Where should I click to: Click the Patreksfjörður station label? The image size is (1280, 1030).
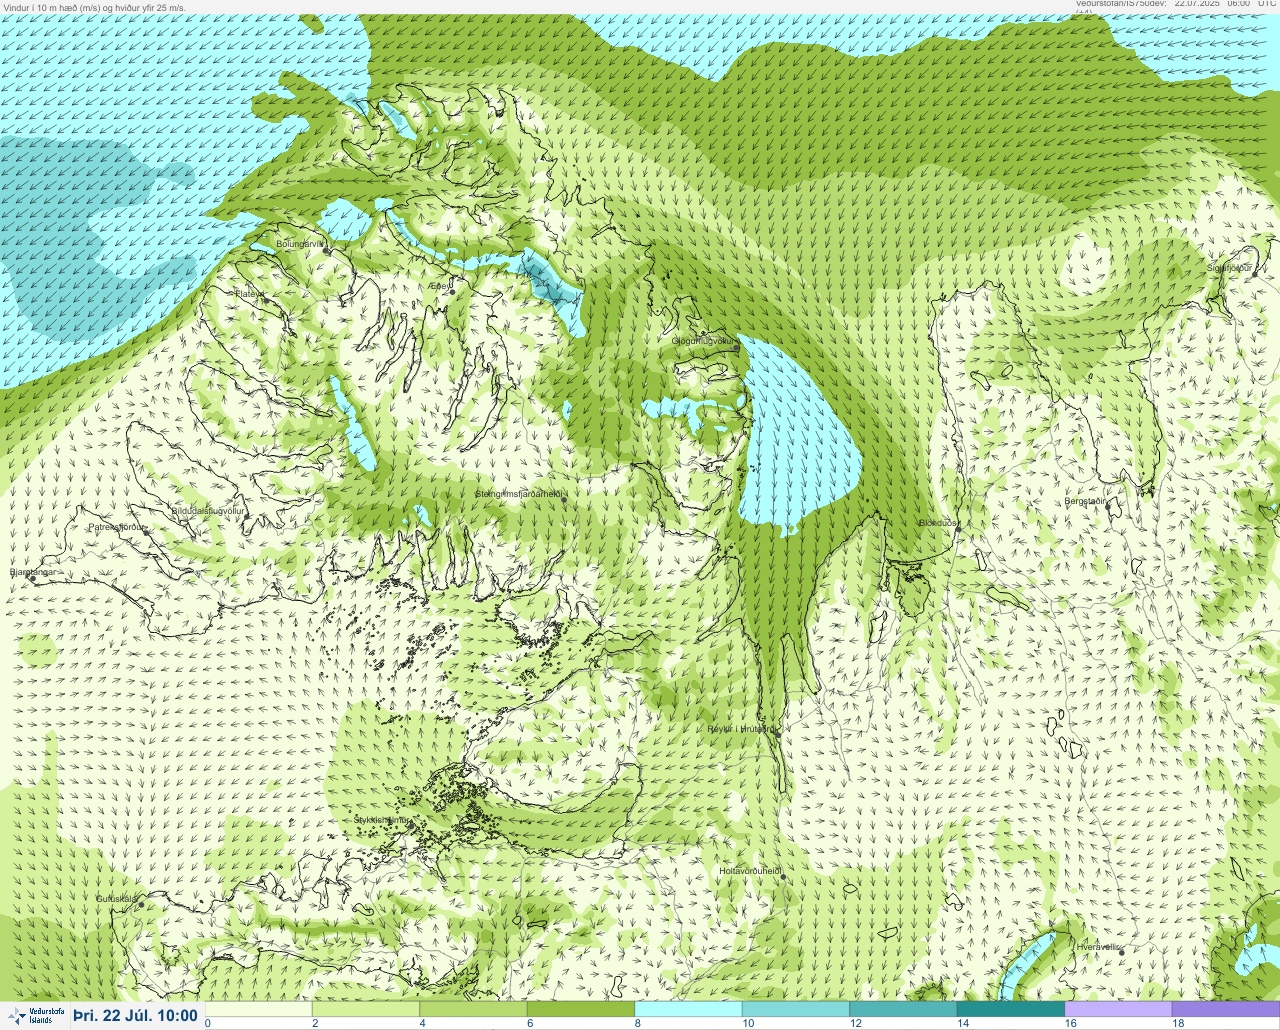(117, 527)
